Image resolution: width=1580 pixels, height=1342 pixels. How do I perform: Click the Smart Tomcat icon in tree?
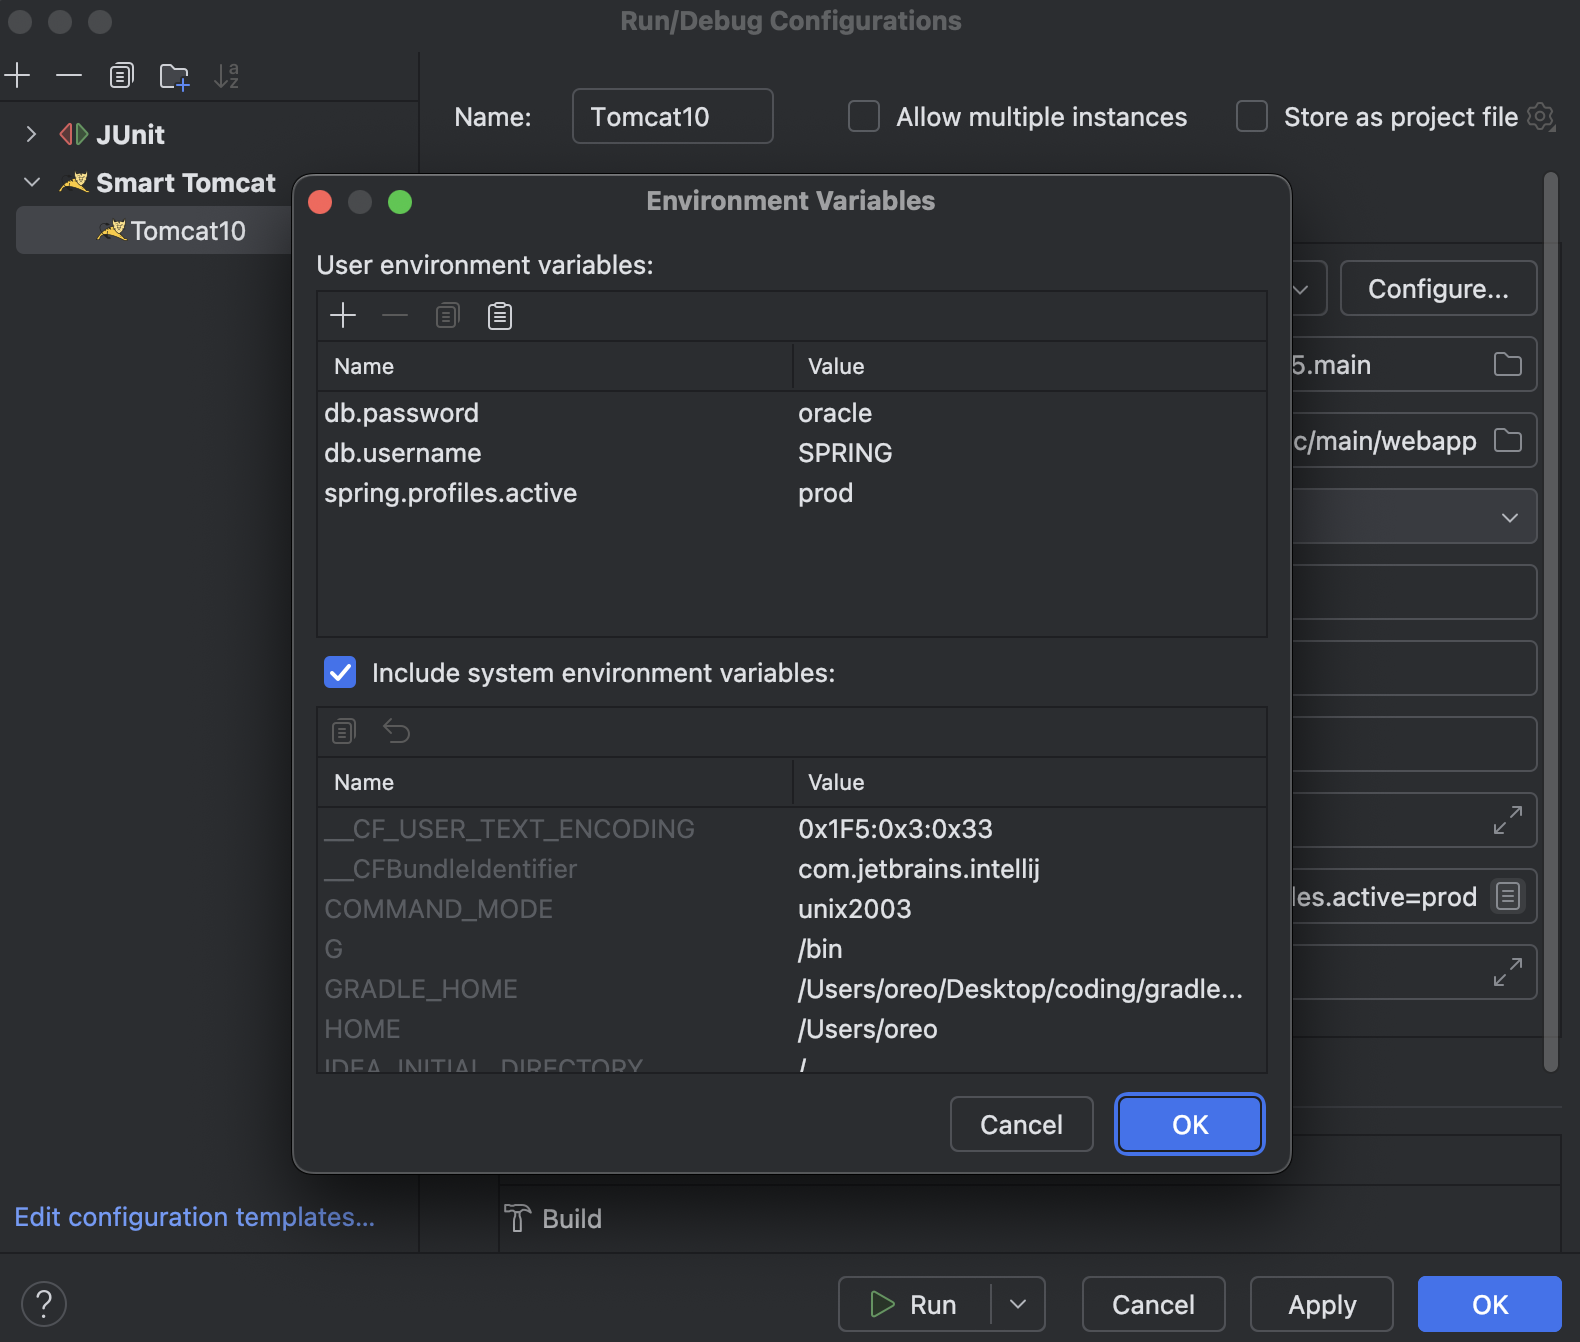74,182
